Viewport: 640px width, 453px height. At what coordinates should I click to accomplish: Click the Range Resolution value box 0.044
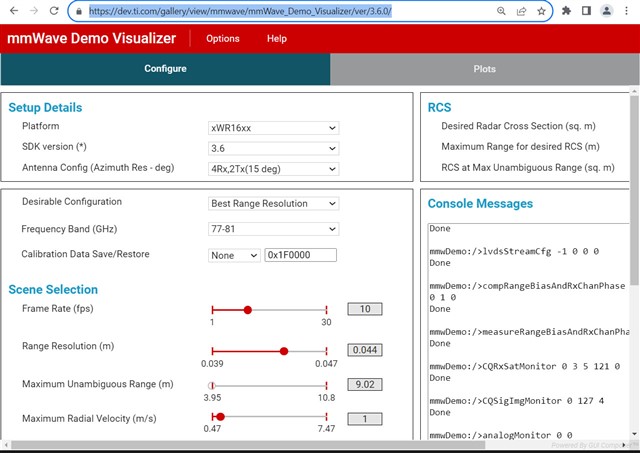pyautogui.click(x=365, y=350)
